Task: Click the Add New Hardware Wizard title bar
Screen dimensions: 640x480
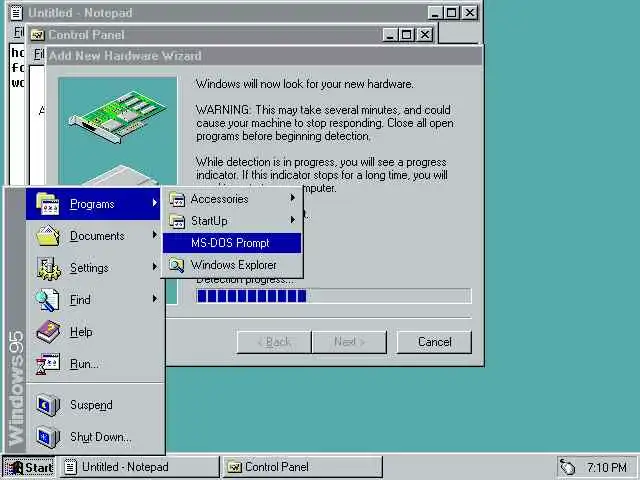Action: click(264, 56)
